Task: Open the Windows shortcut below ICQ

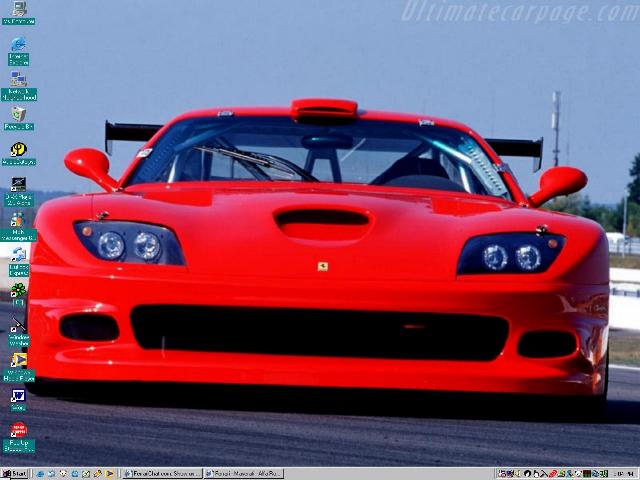Action: pos(19,332)
